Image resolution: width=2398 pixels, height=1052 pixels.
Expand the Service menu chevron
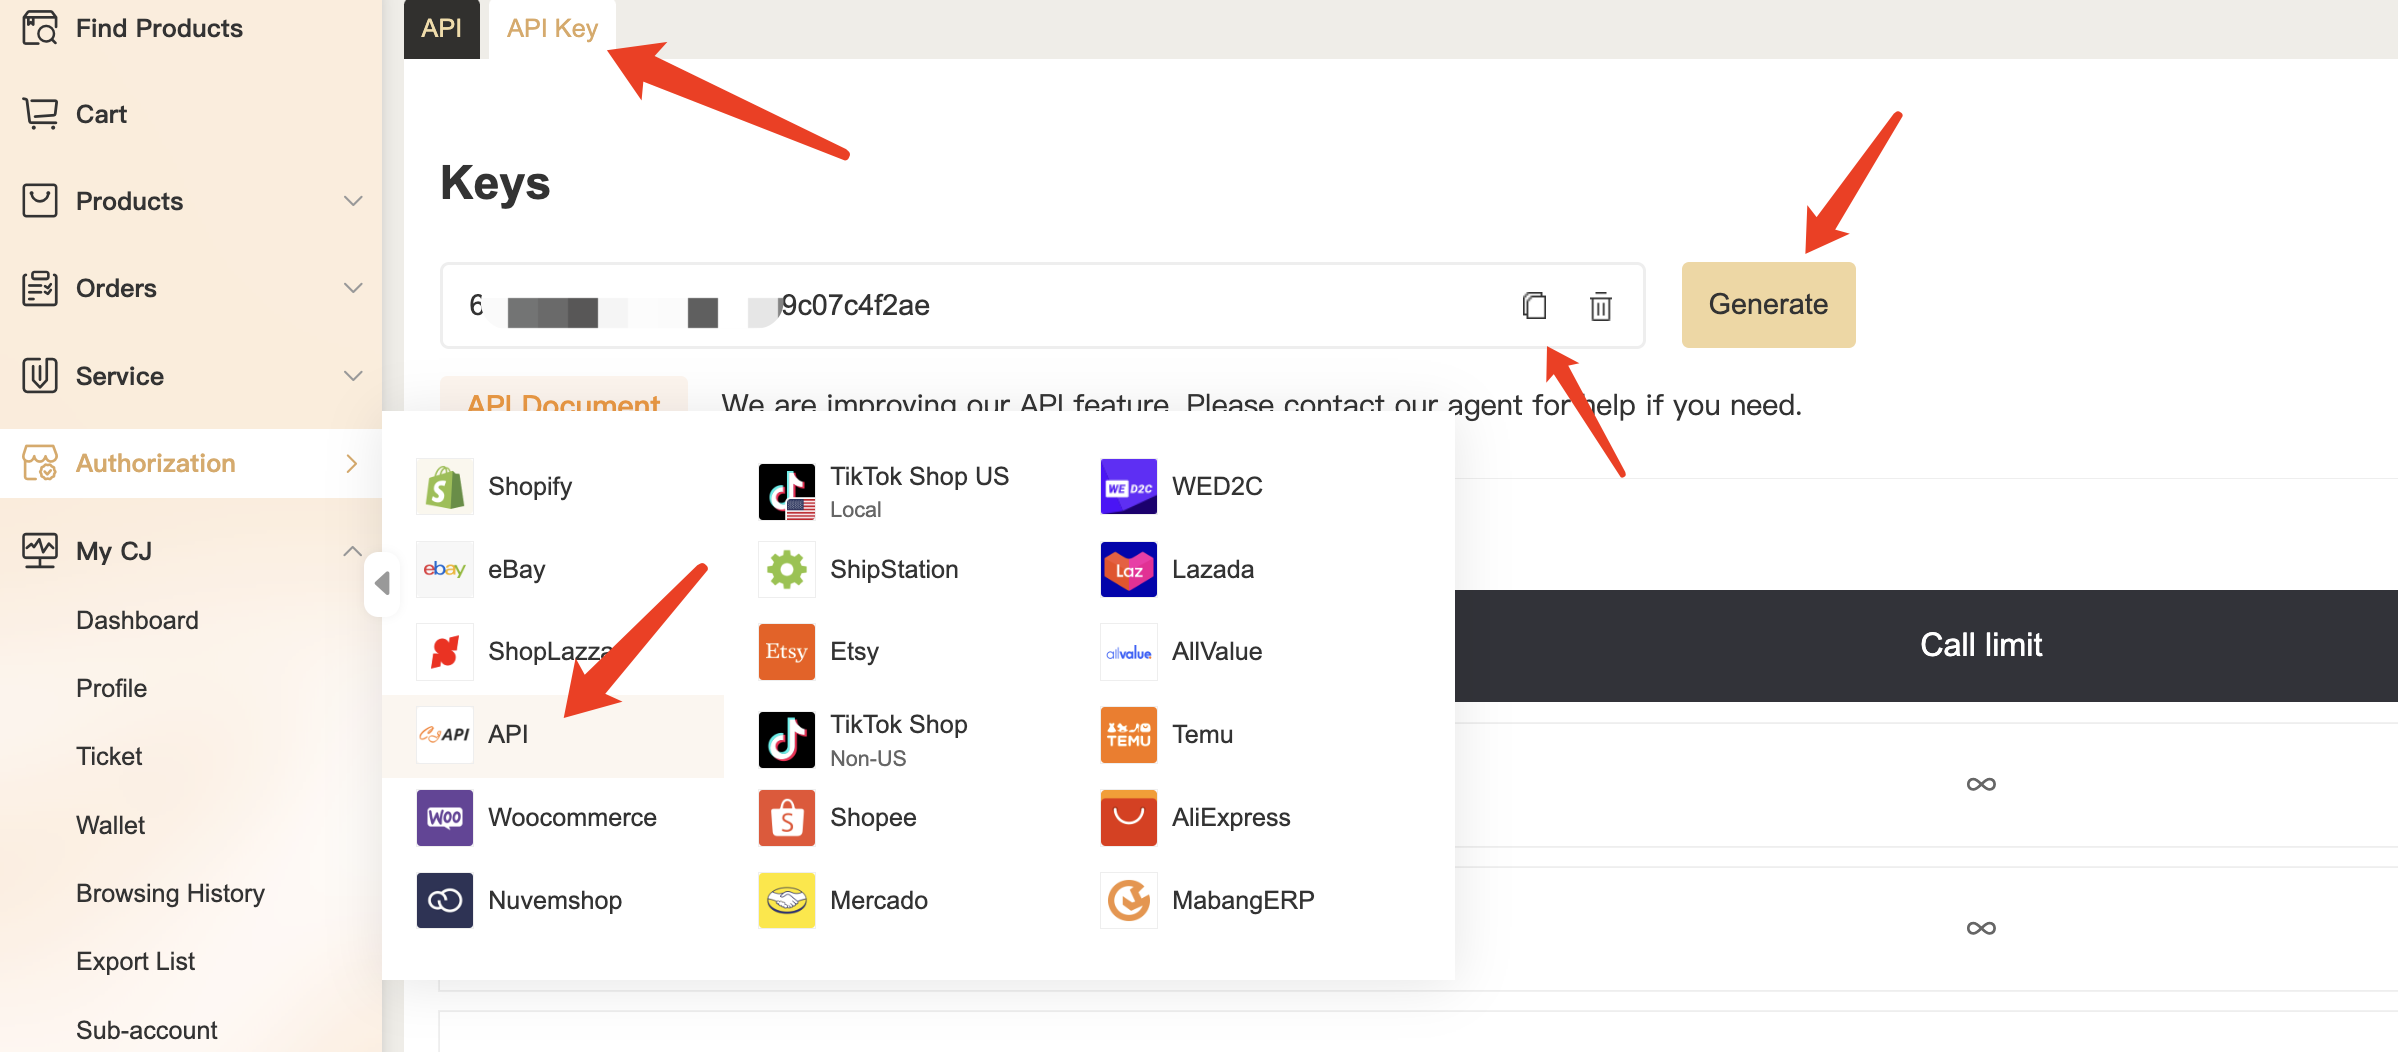(353, 376)
